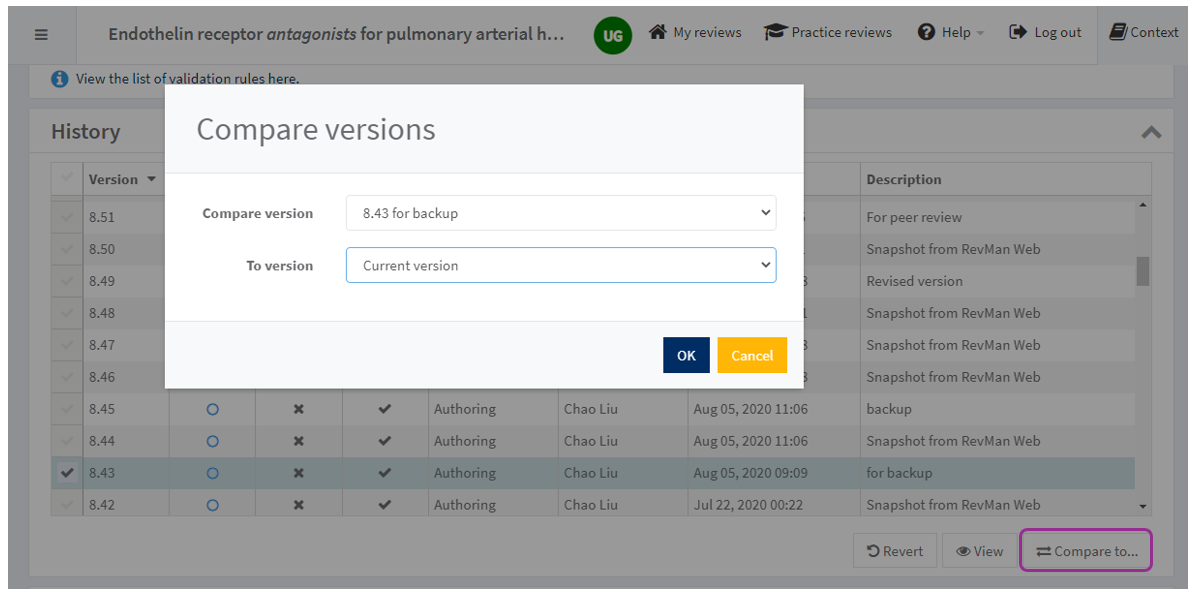Viewport: 1196px width, 597px height.
Task: Click the History table scrollbar thumb
Action: 1142,270
